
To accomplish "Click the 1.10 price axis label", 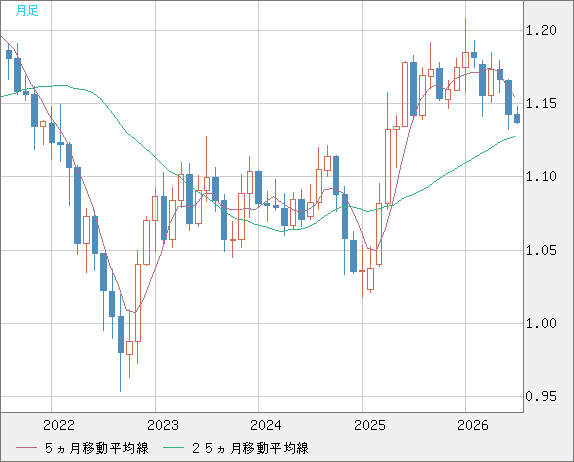I will point(541,176).
